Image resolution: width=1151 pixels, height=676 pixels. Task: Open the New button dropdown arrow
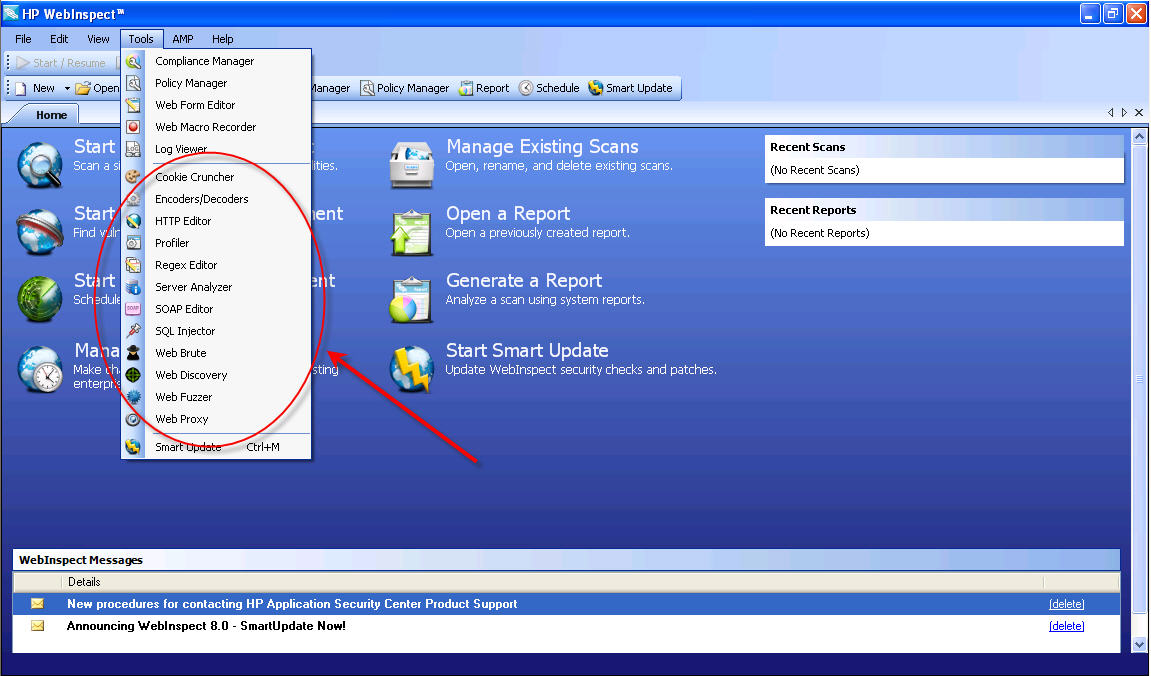click(x=67, y=88)
